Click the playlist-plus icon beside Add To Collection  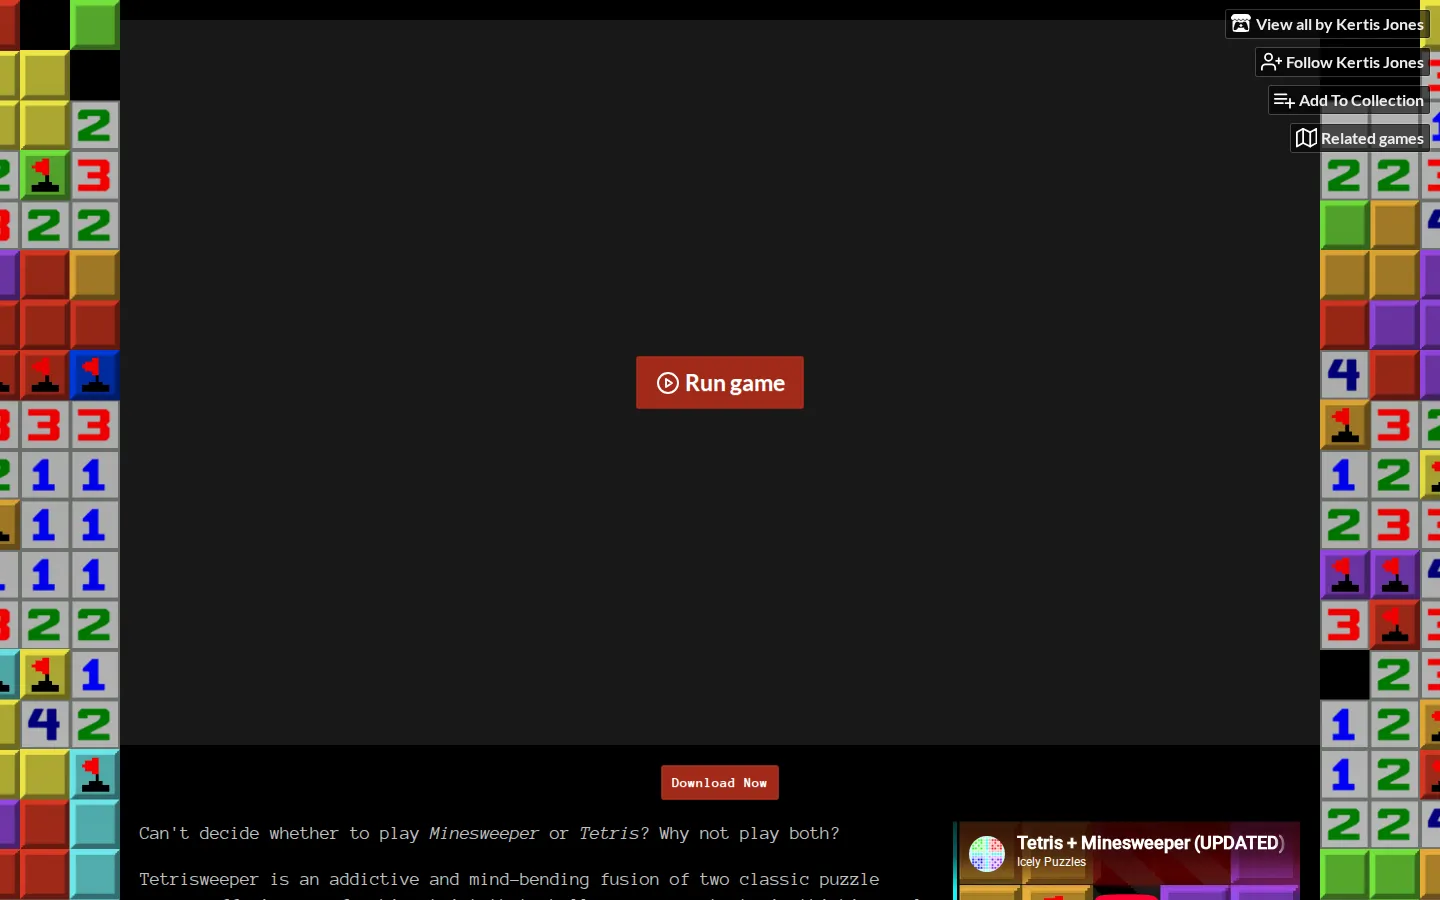[1284, 100]
